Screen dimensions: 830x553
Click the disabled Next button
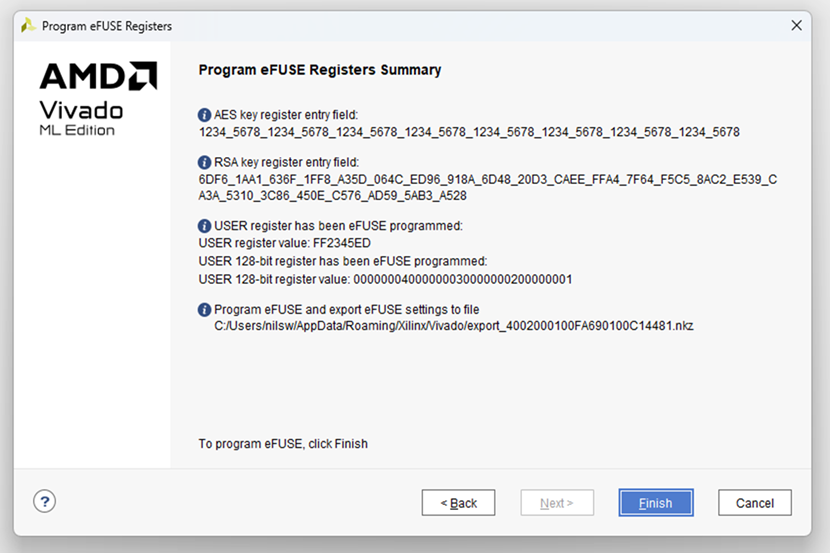click(x=556, y=503)
